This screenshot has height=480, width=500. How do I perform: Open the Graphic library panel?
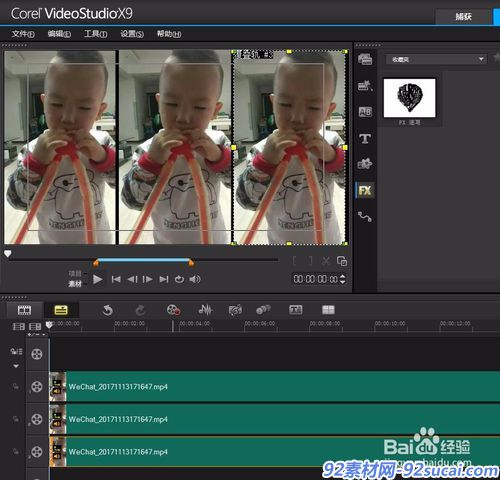365,164
